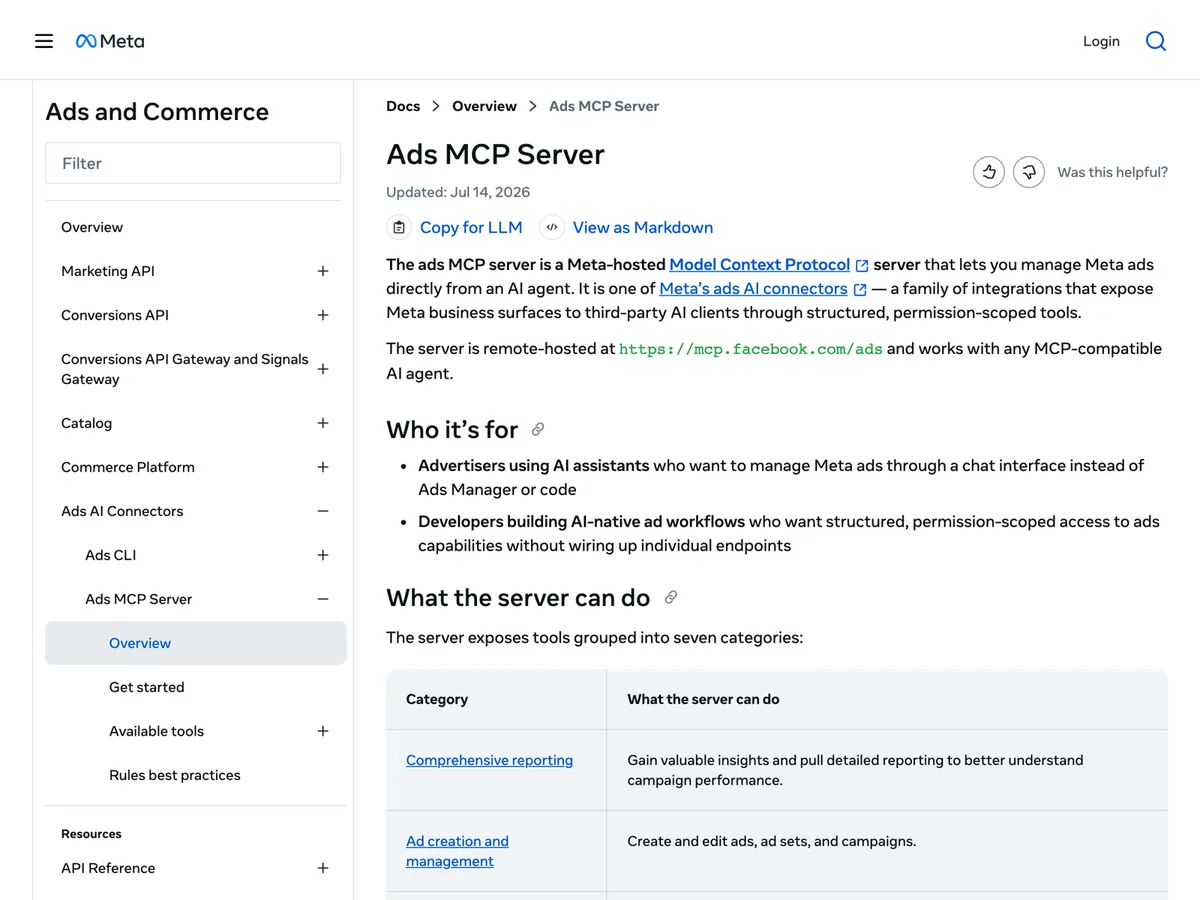Expand the Marketing API section
Viewport: 1200px width, 900px height.
pyautogui.click(x=323, y=271)
